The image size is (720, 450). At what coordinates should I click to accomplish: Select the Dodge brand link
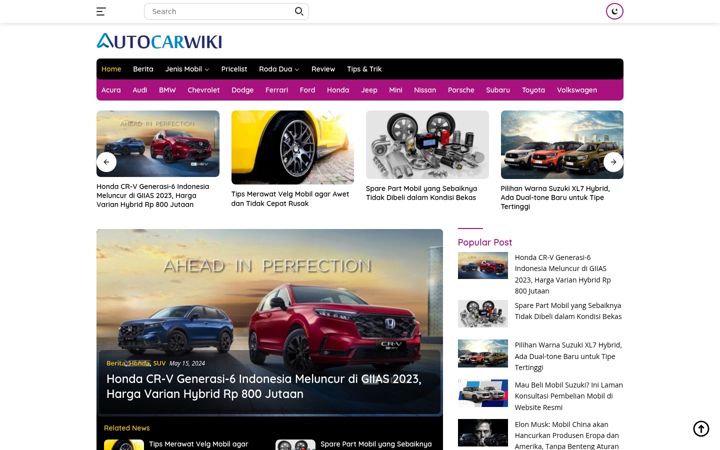pos(242,90)
